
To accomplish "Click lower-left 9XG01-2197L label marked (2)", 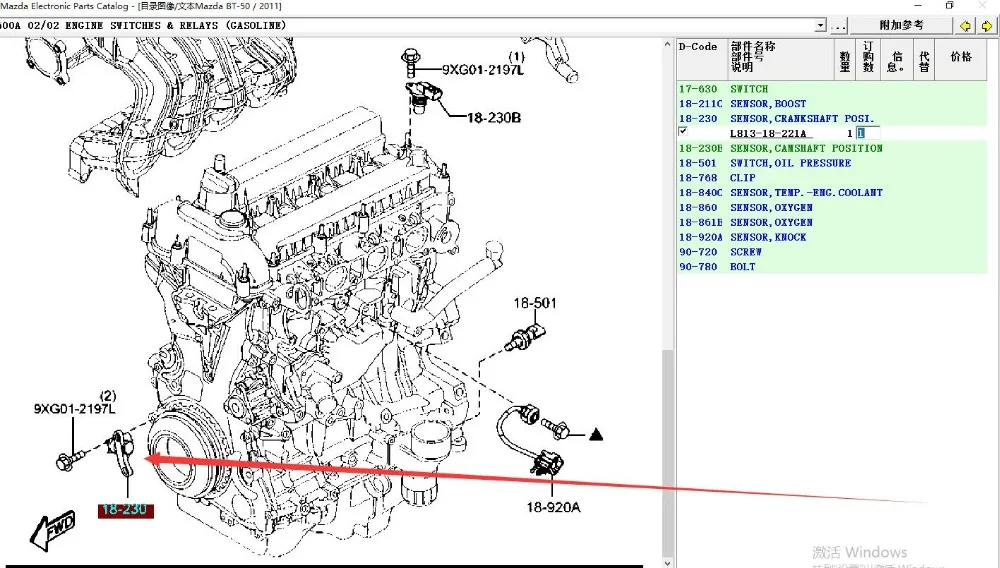I will (75, 409).
